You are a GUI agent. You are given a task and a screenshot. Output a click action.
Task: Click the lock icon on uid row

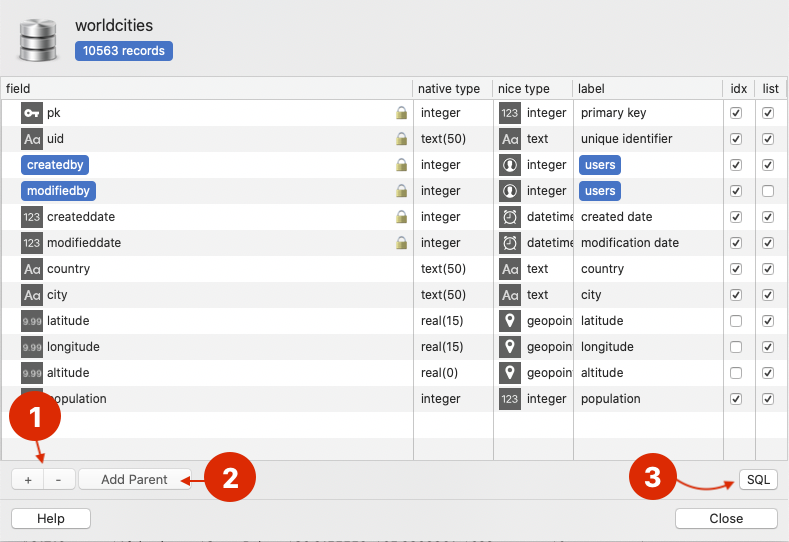[x=401, y=139]
